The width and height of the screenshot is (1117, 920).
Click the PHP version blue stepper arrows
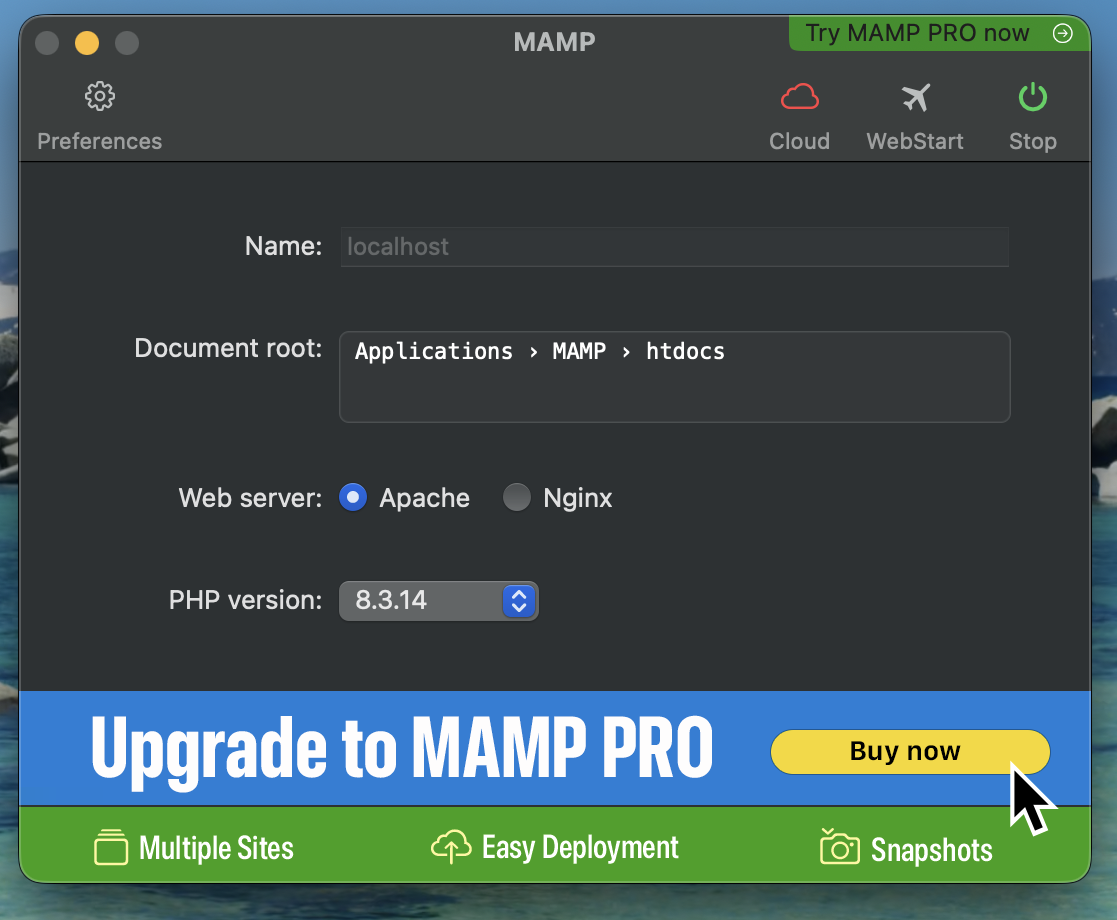[519, 601]
